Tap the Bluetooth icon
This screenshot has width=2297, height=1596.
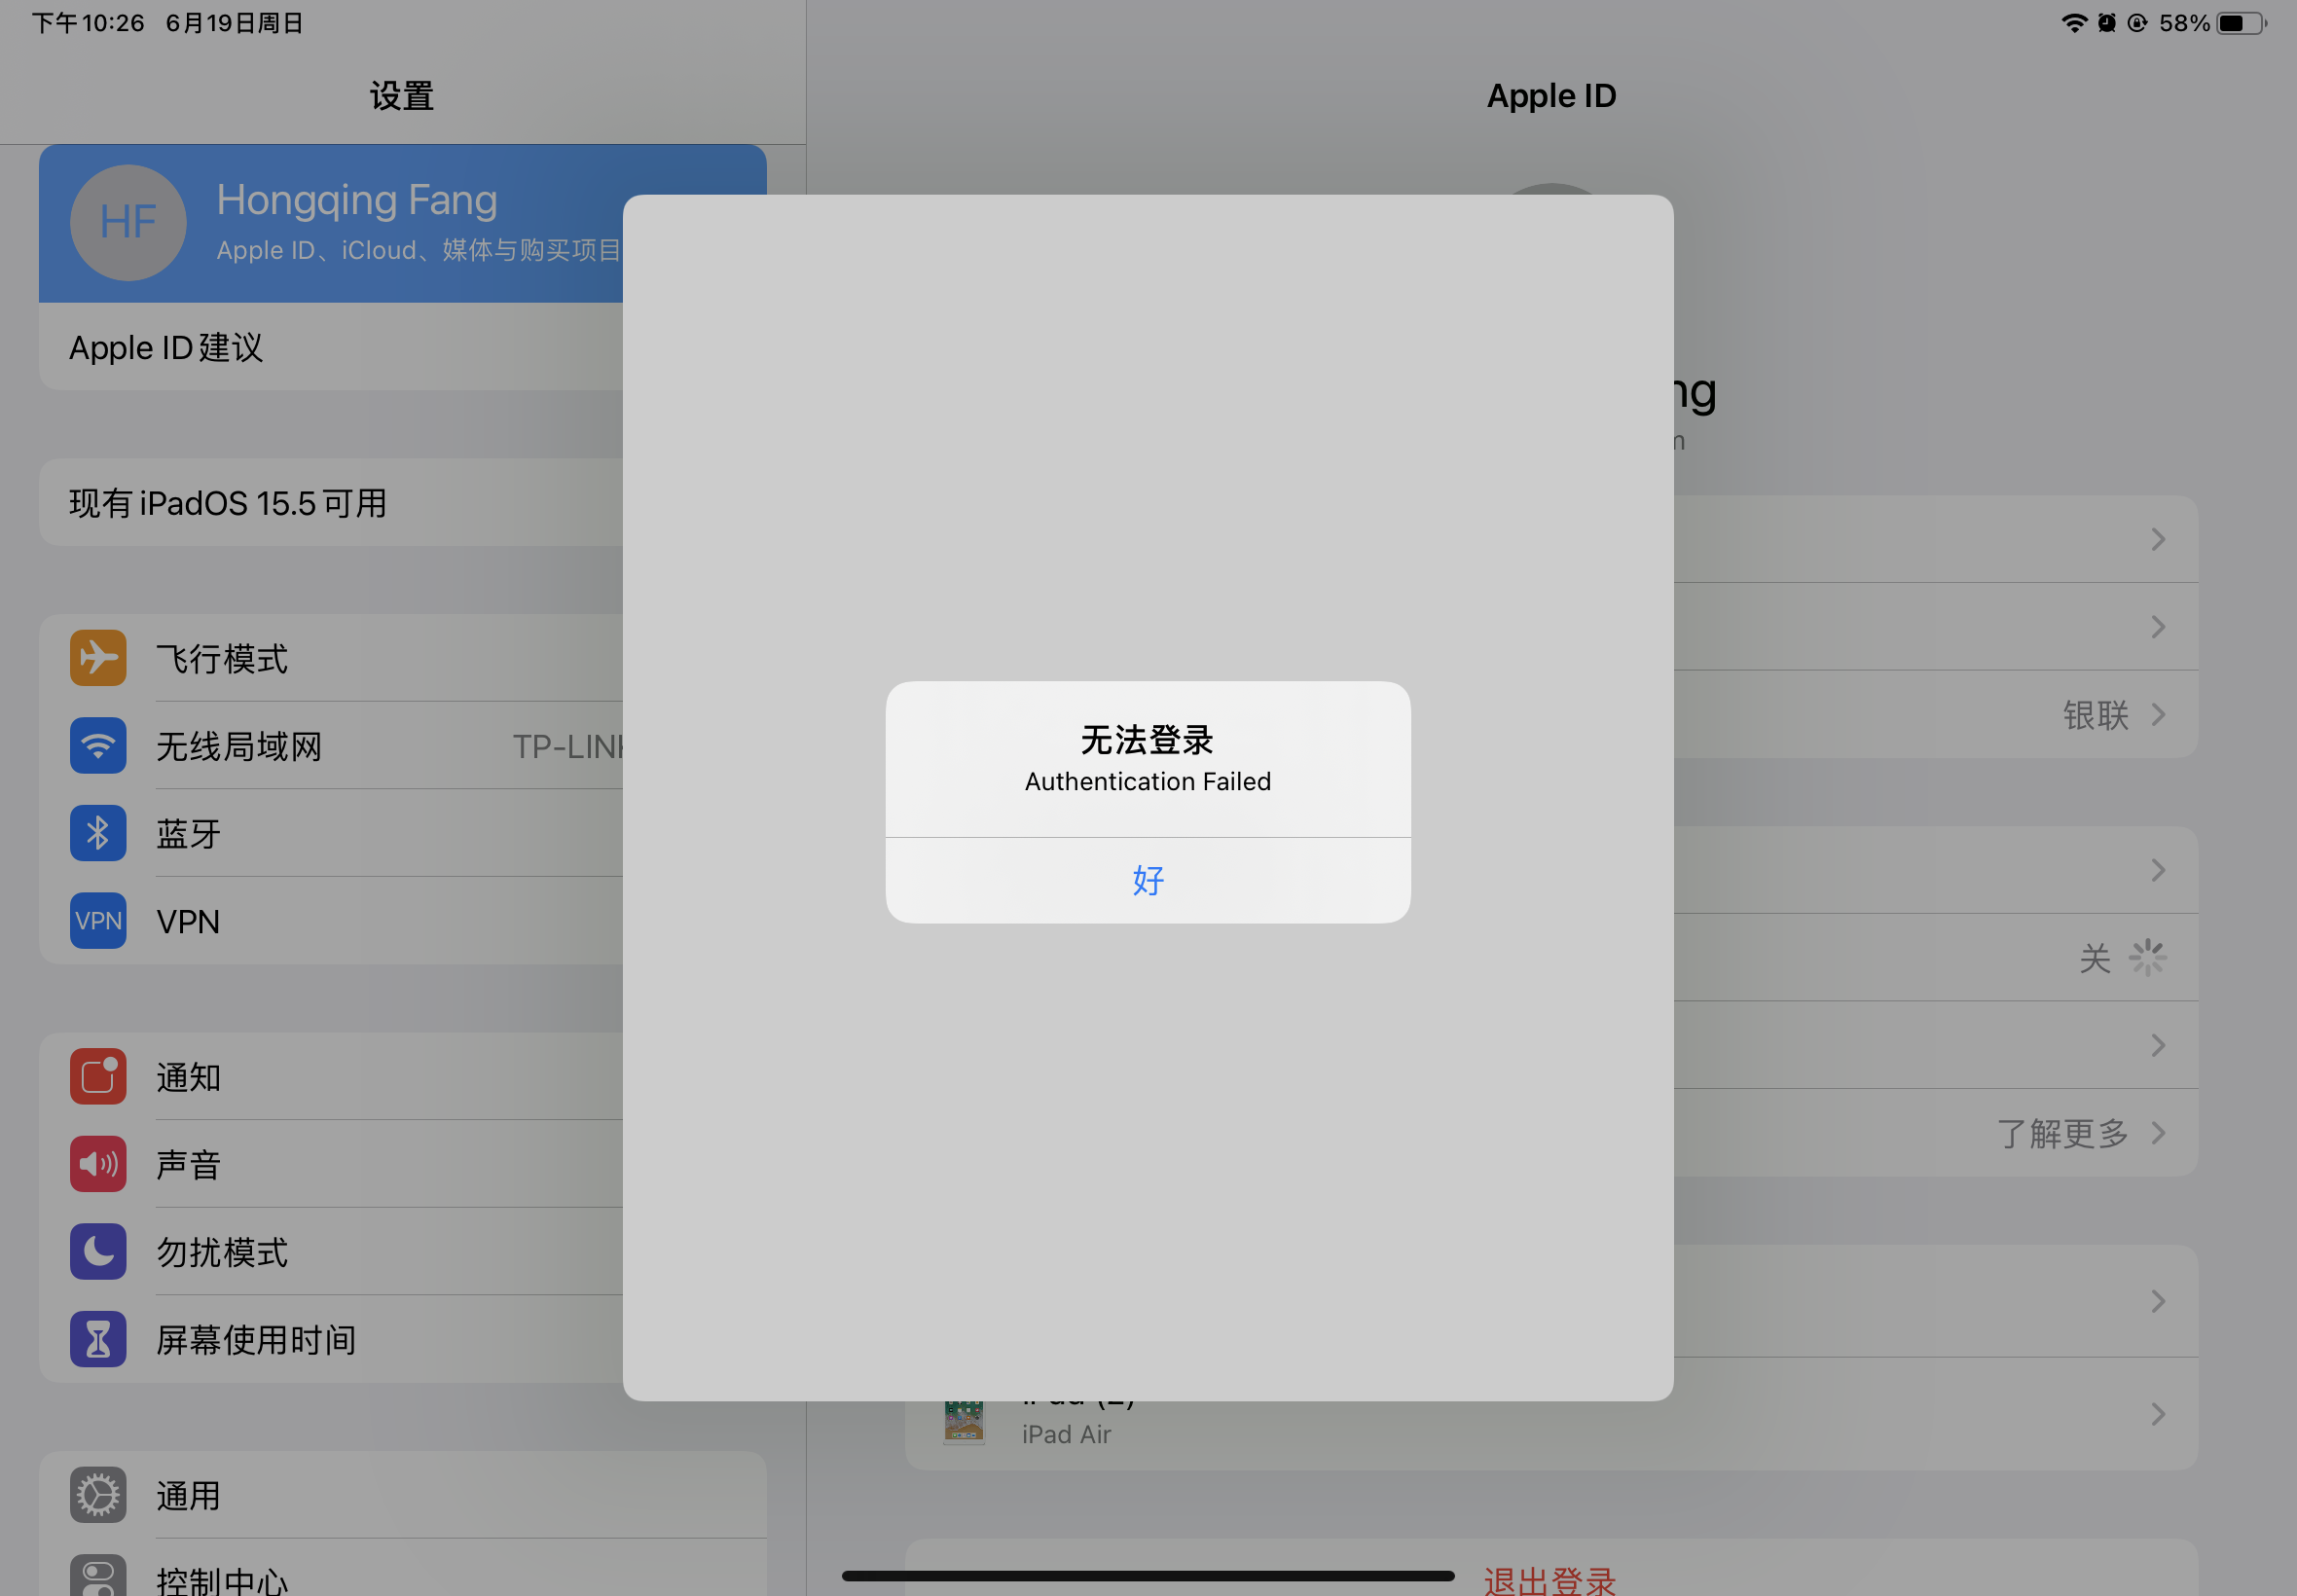(98, 833)
